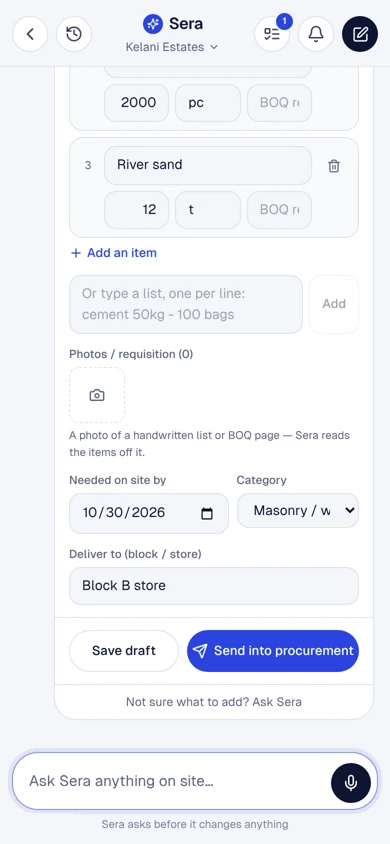
Task: Activate the microphone voice input
Action: pos(351,783)
